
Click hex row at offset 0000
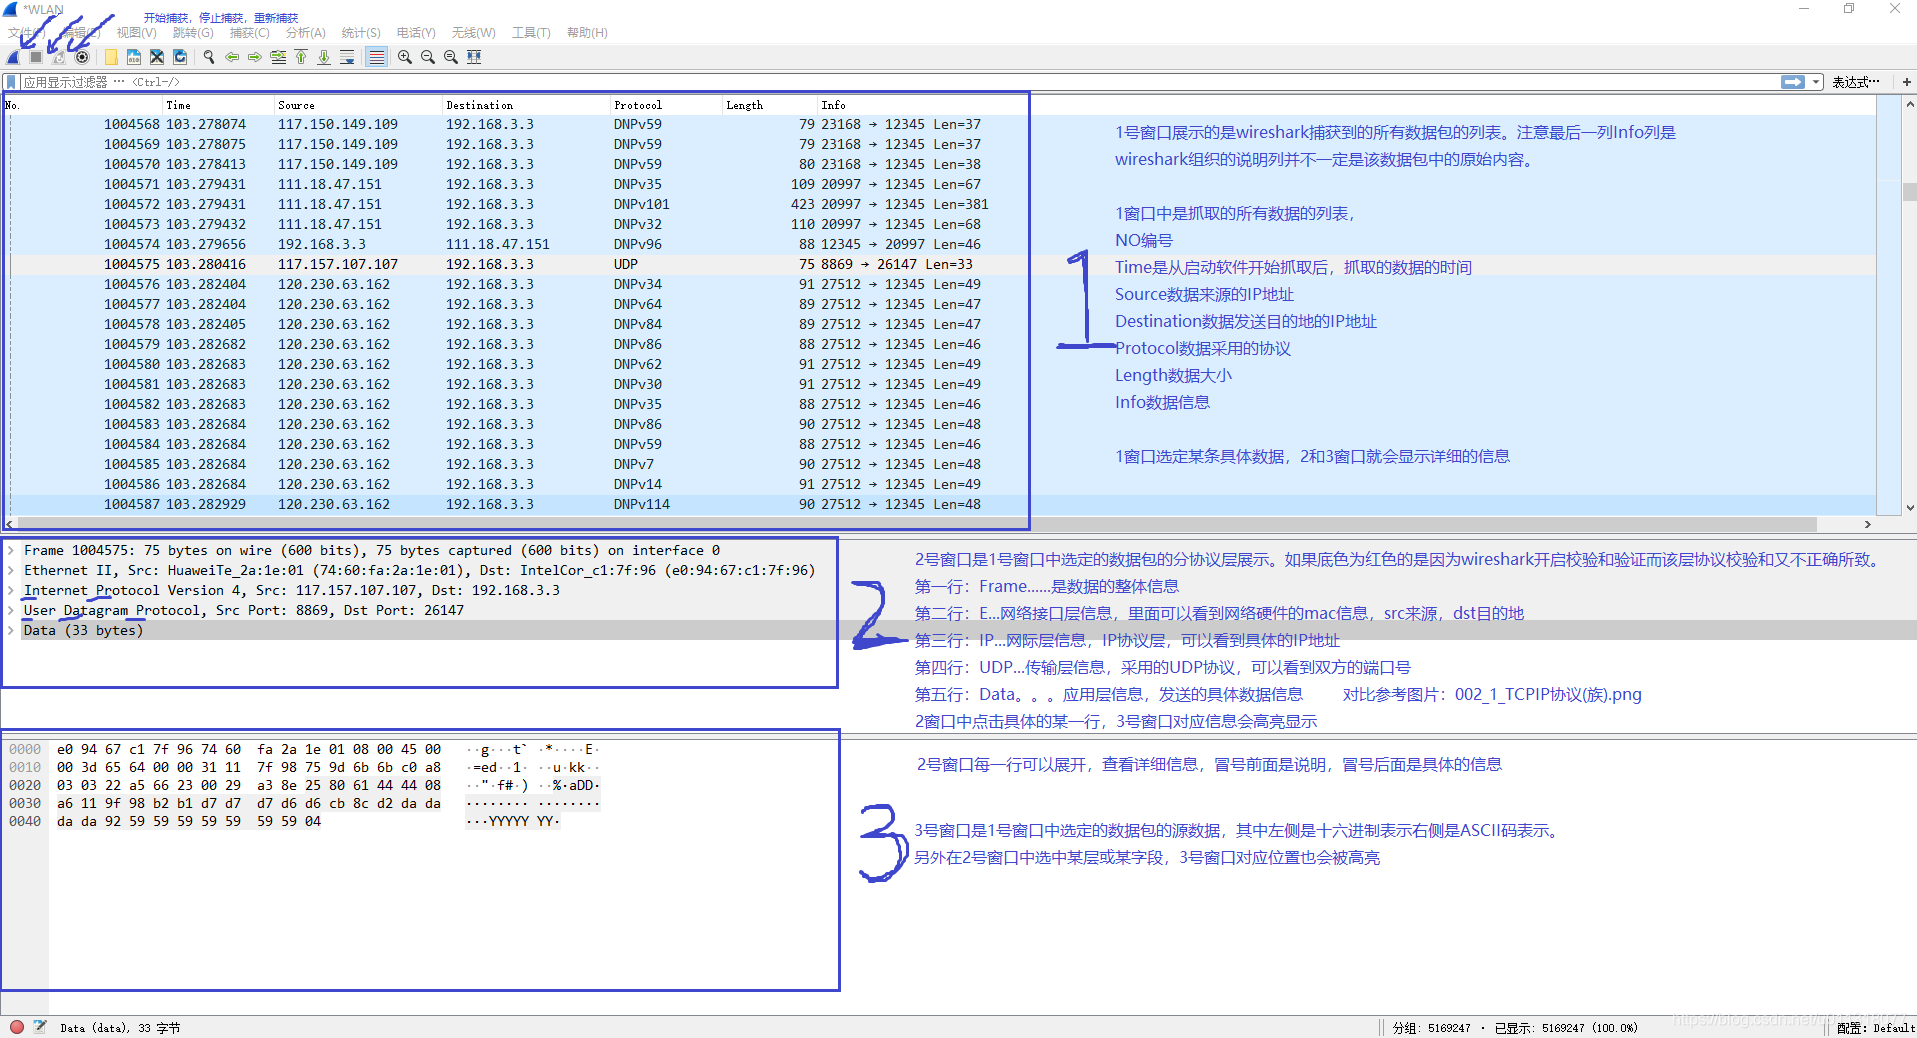tap(305, 749)
